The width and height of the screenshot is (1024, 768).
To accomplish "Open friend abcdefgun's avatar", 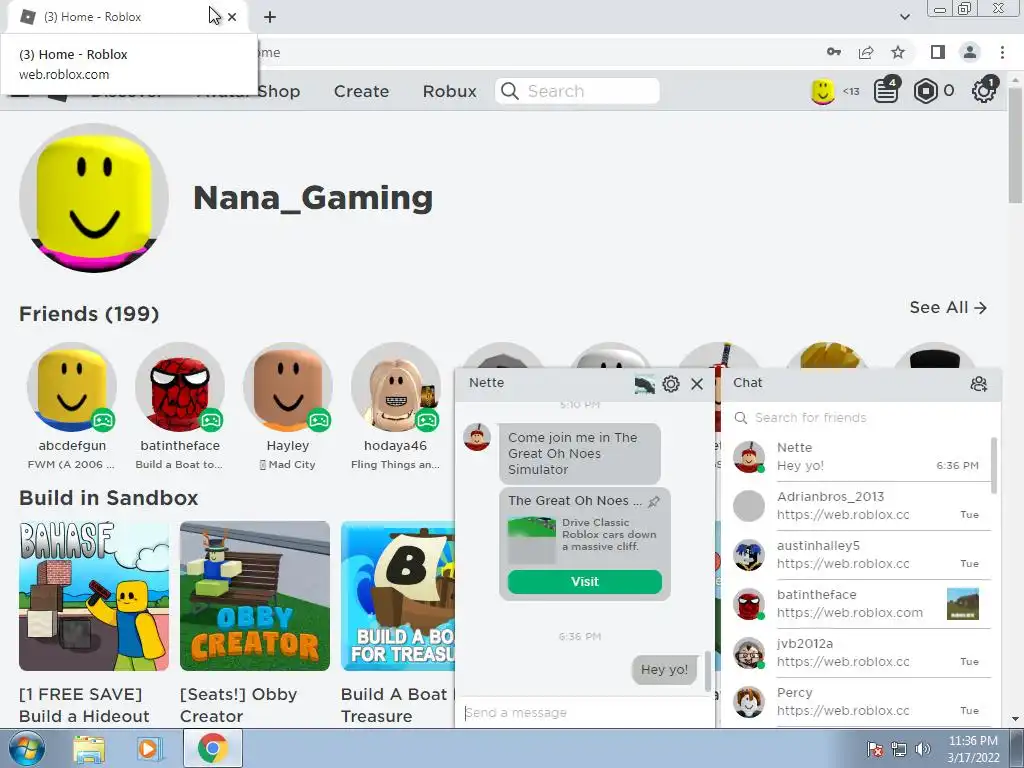I will pos(72,387).
